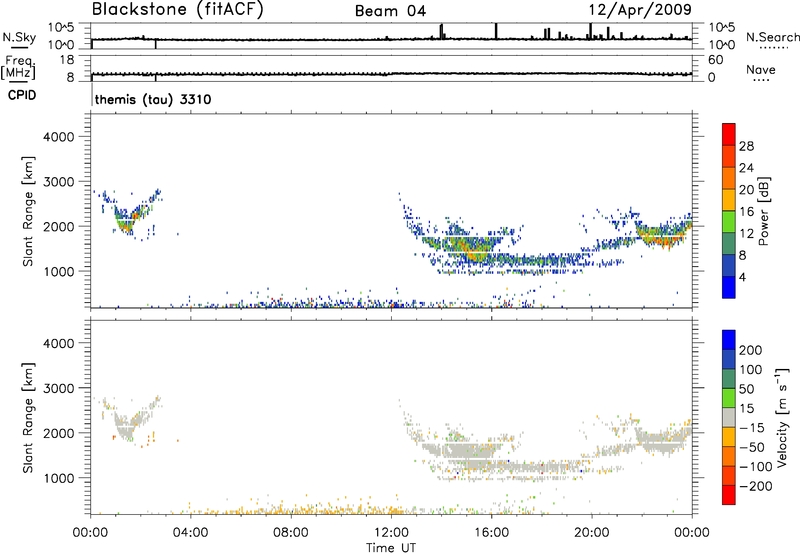Screen dimensions: 800x554
Task: Click the noise spike near 16:00 in top panel
Action: [x=495, y=31]
